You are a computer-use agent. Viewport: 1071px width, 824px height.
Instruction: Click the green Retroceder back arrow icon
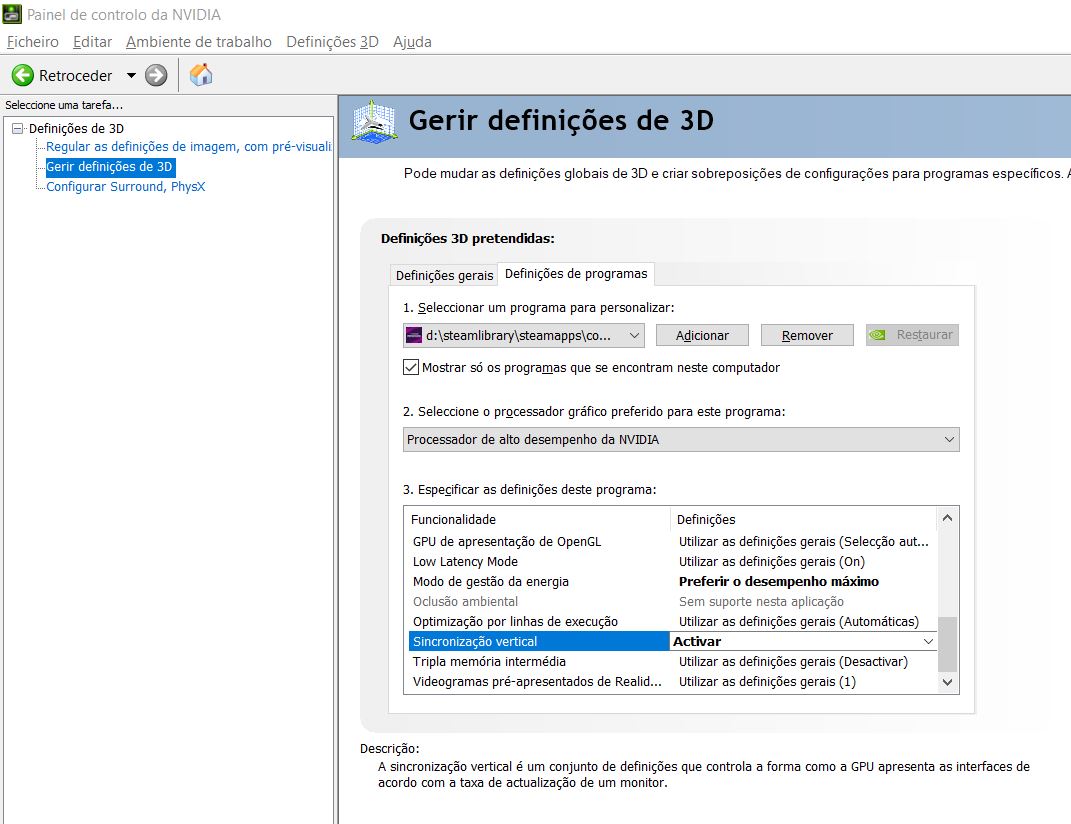coord(22,75)
